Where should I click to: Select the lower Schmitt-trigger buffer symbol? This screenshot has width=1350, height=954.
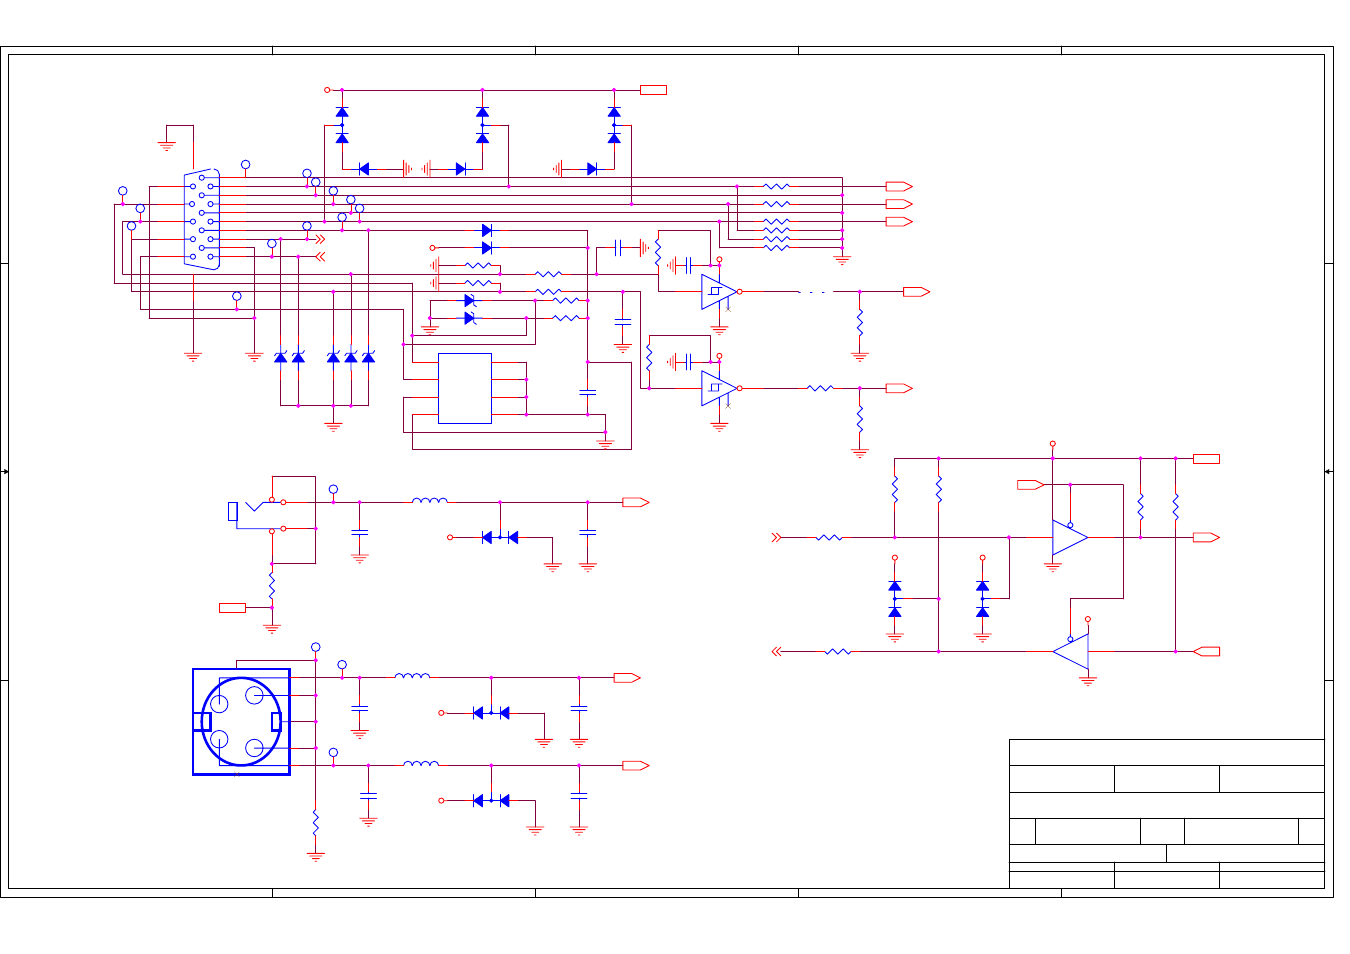coord(719,388)
